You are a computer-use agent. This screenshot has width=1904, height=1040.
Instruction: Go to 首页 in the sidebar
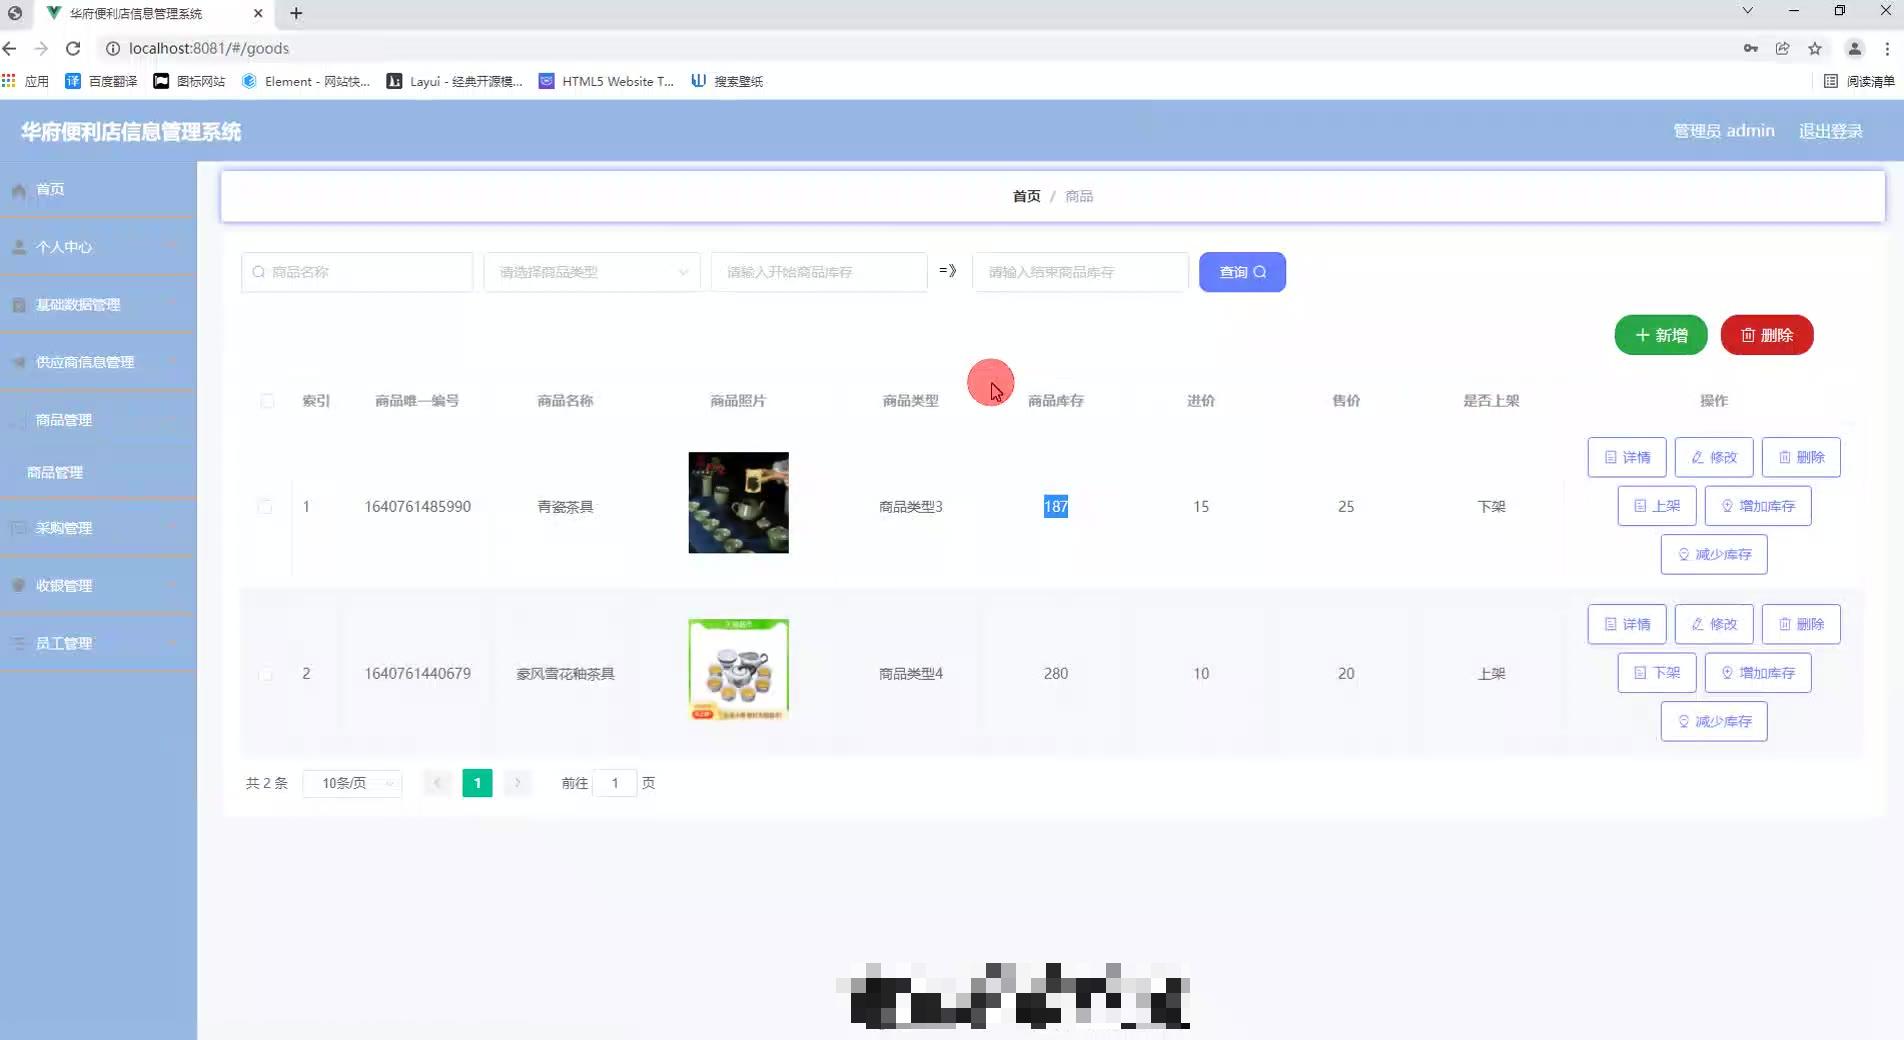(98, 189)
